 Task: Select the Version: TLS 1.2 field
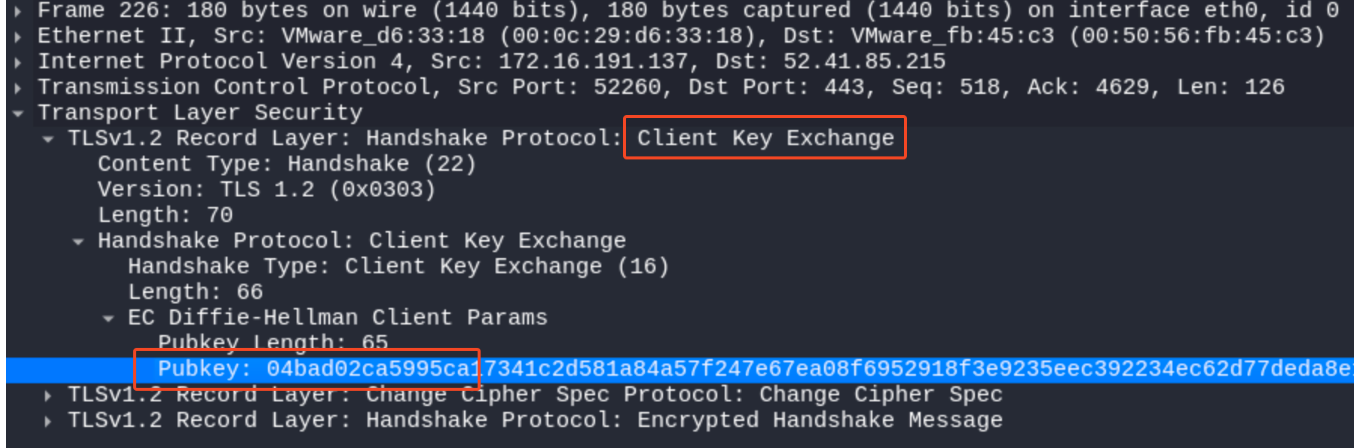click(x=266, y=190)
